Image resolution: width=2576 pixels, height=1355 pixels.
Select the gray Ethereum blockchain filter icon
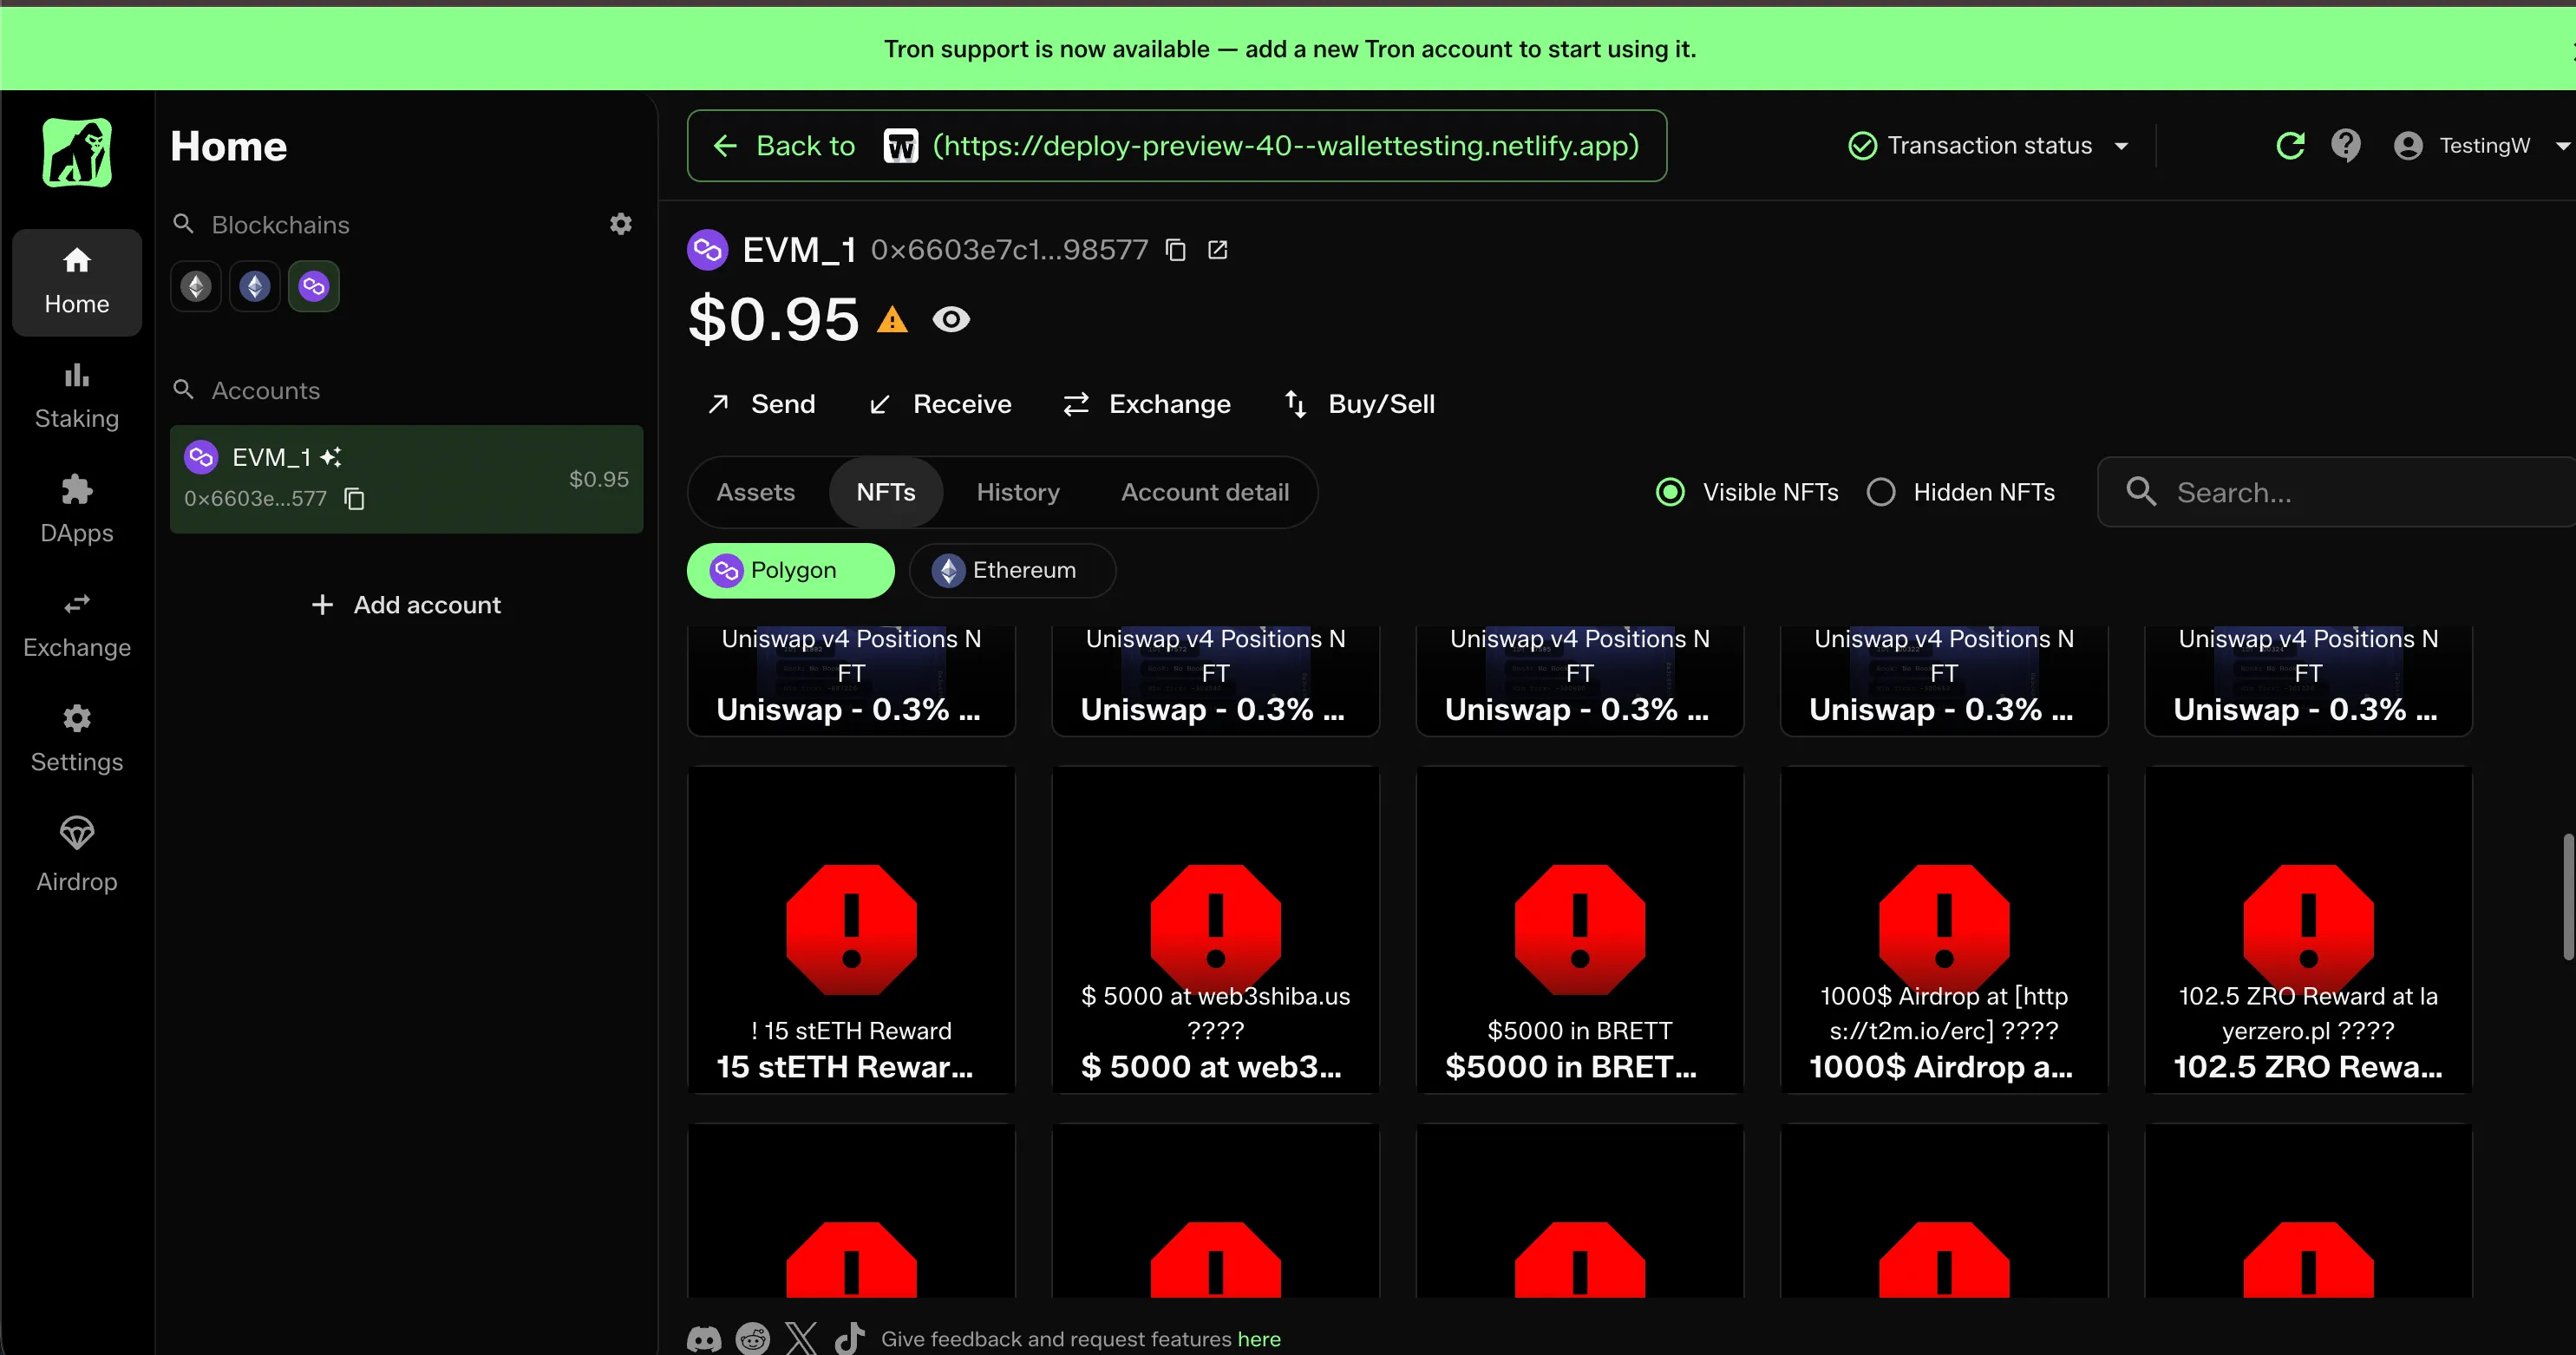(x=196, y=287)
